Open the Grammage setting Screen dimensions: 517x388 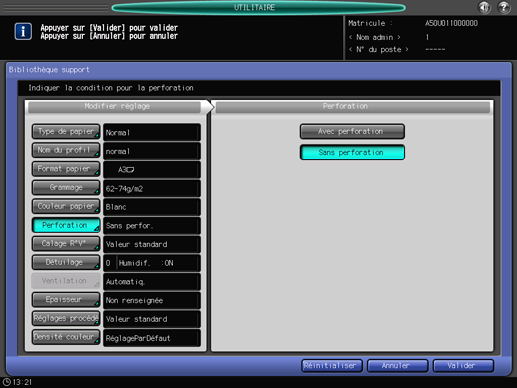66,188
